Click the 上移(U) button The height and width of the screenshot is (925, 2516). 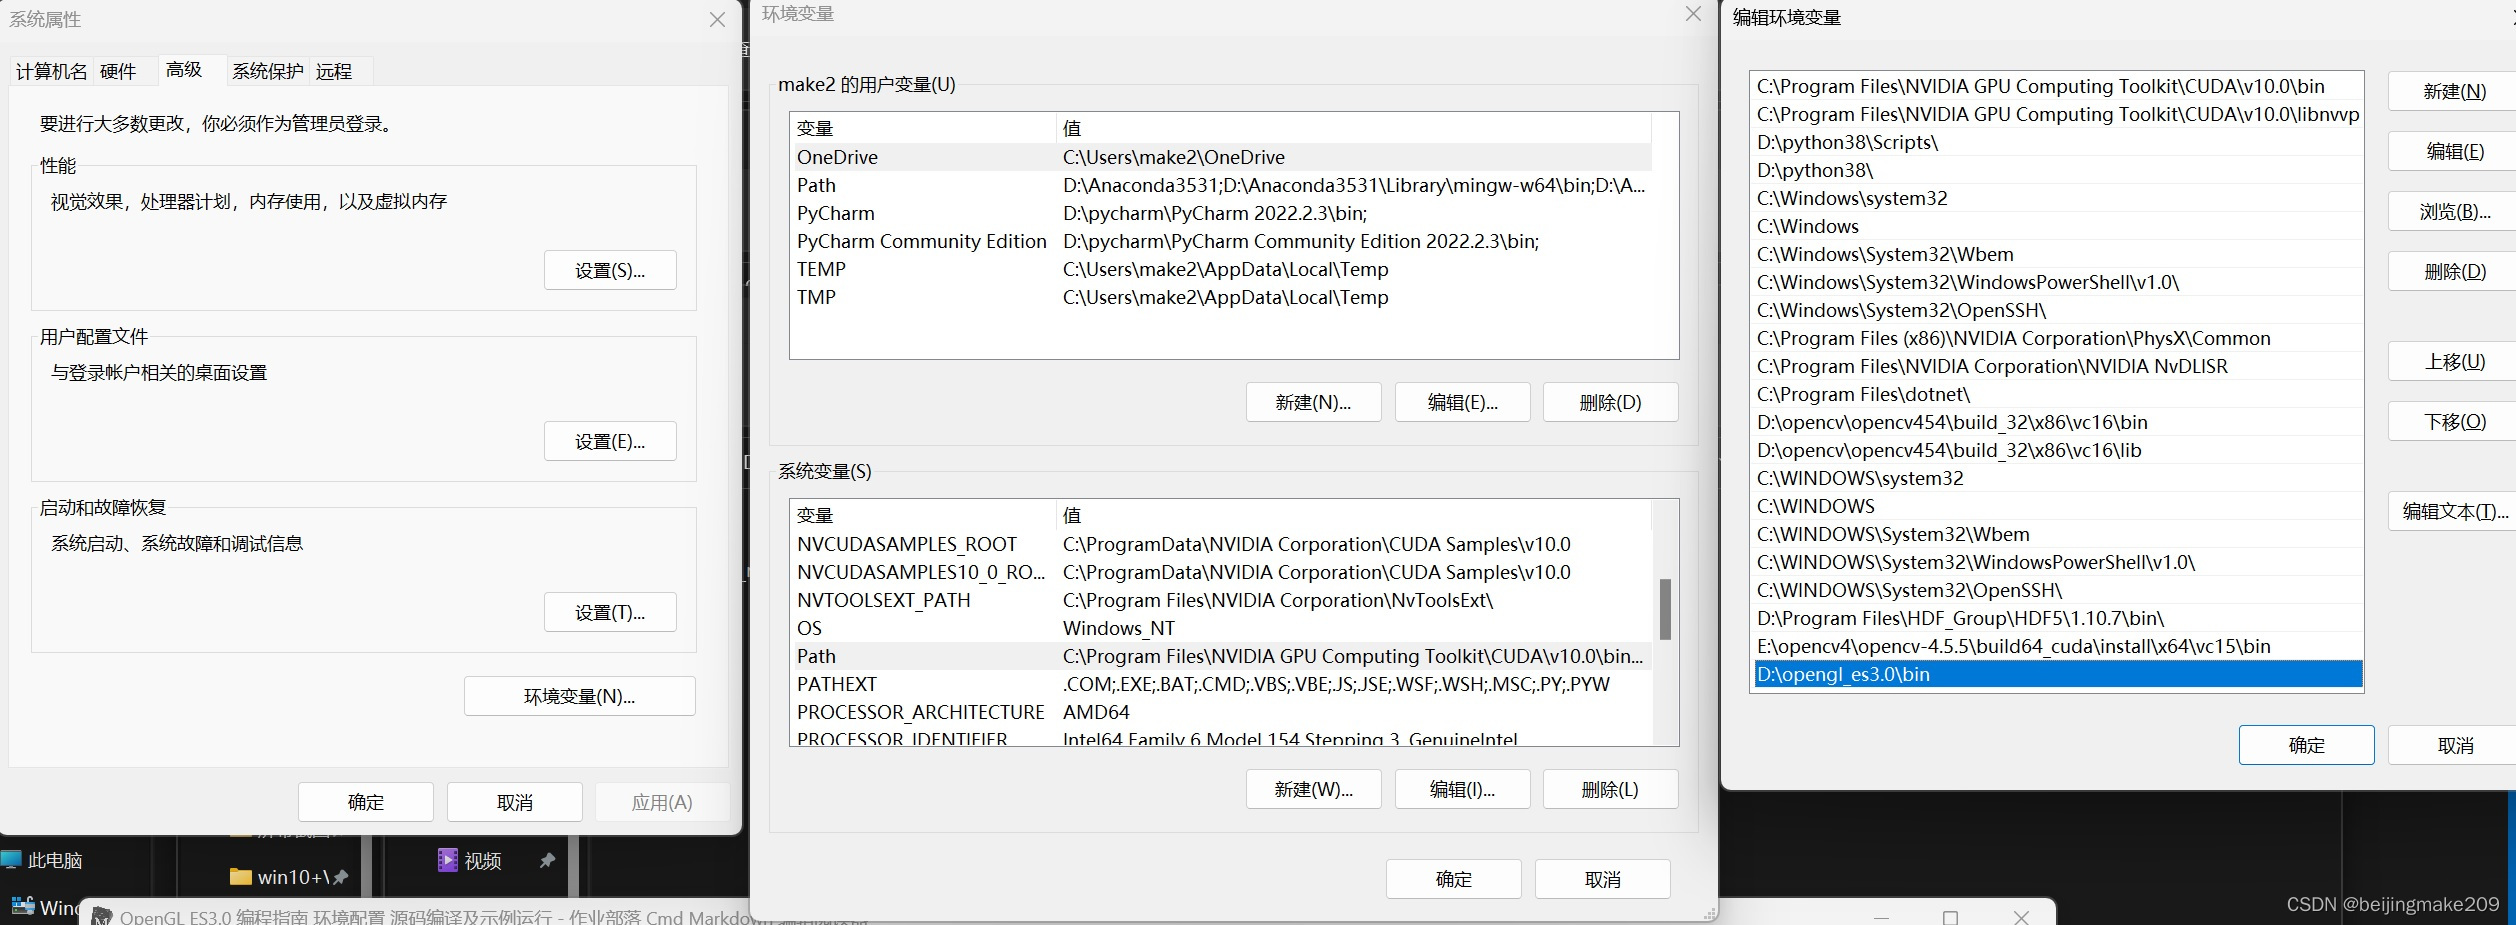(x=2454, y=361)
